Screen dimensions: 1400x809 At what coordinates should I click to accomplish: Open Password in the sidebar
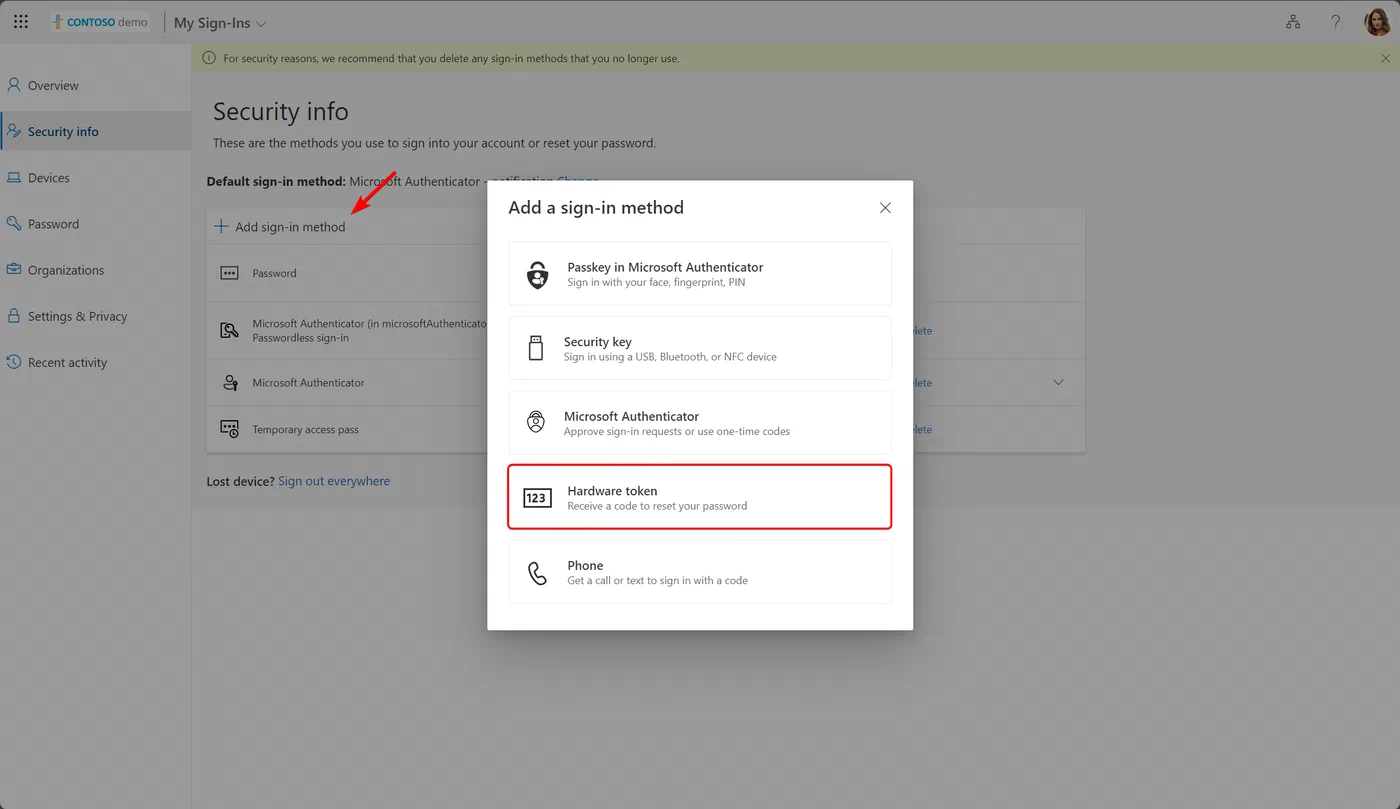click(x=96, y=224)
